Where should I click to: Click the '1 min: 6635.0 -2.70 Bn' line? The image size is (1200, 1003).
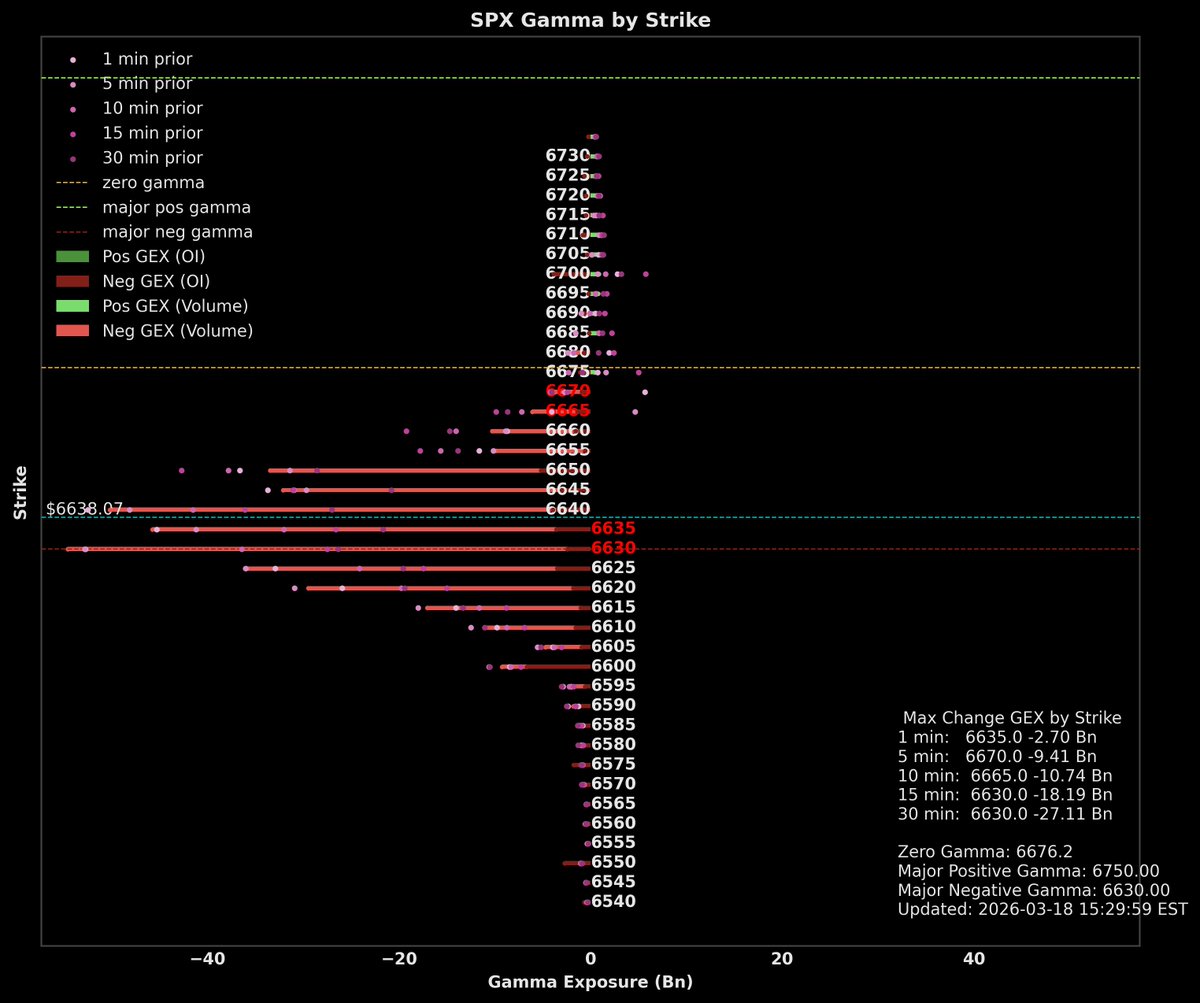(998, 737)
